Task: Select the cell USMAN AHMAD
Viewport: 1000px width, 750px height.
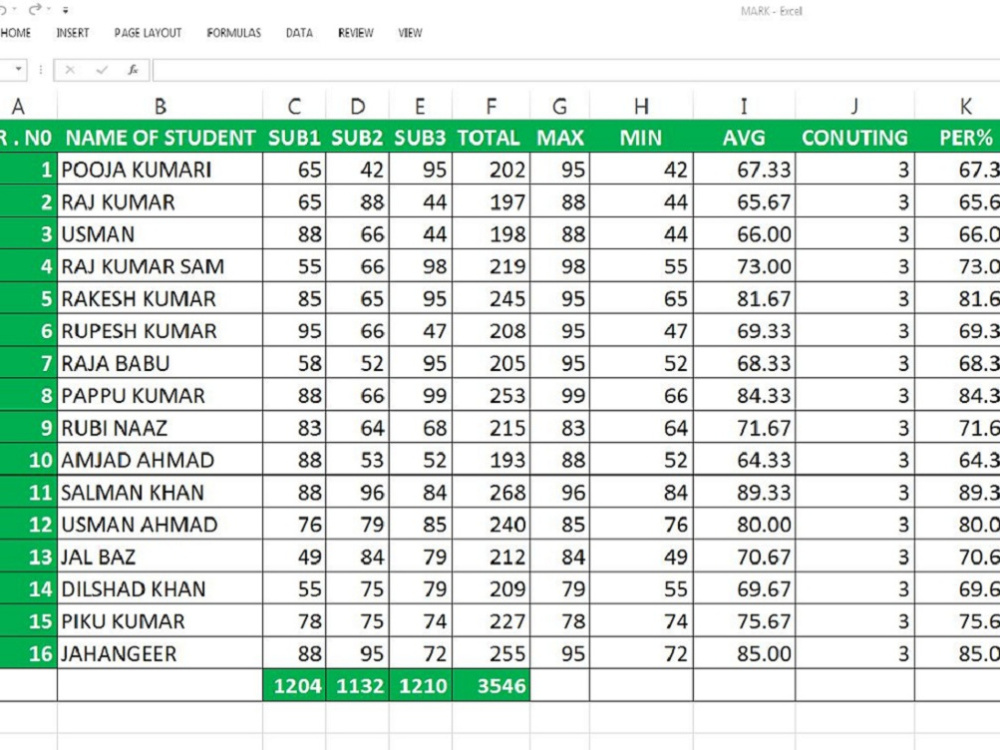Action: (160, 524)
